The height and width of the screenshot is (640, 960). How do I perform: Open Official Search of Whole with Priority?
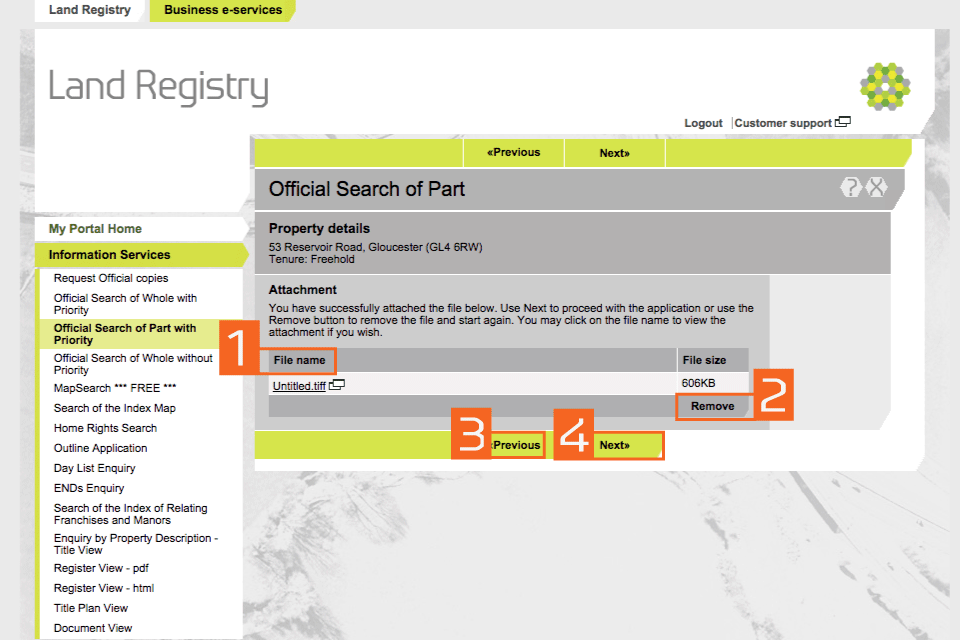(x=126, y=304)
